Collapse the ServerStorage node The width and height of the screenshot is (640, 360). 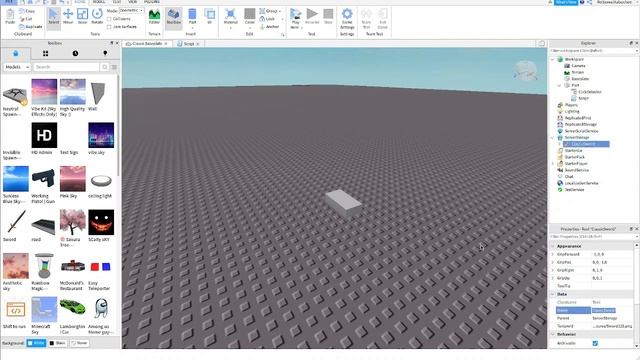pyautogui.click(x=553, y=138)
